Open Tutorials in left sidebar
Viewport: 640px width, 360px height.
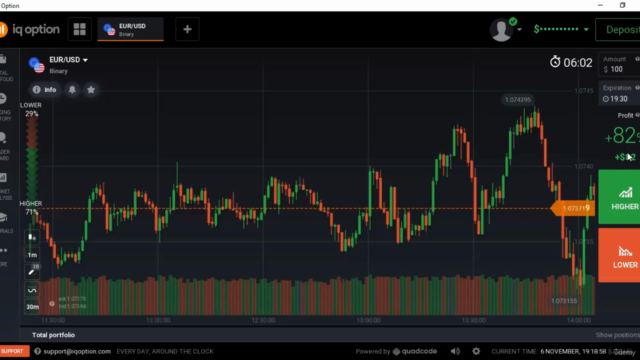click(4, 223)
